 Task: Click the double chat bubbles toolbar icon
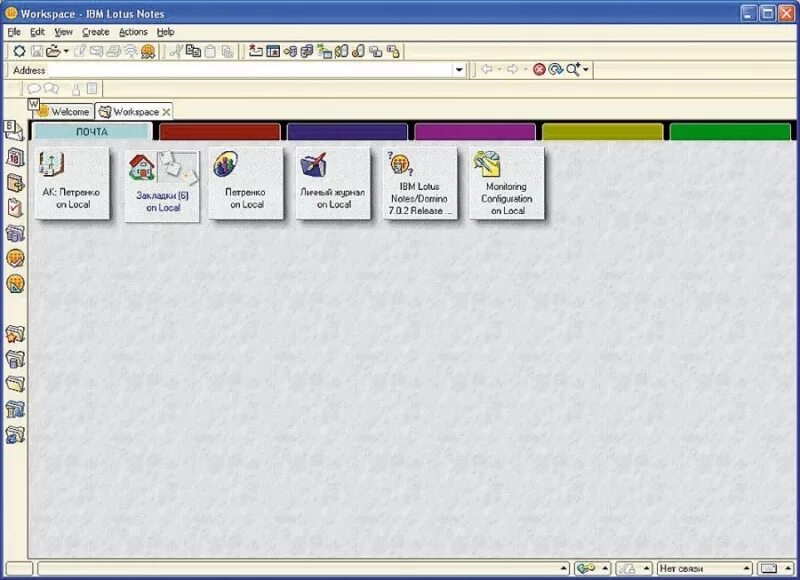51,89
